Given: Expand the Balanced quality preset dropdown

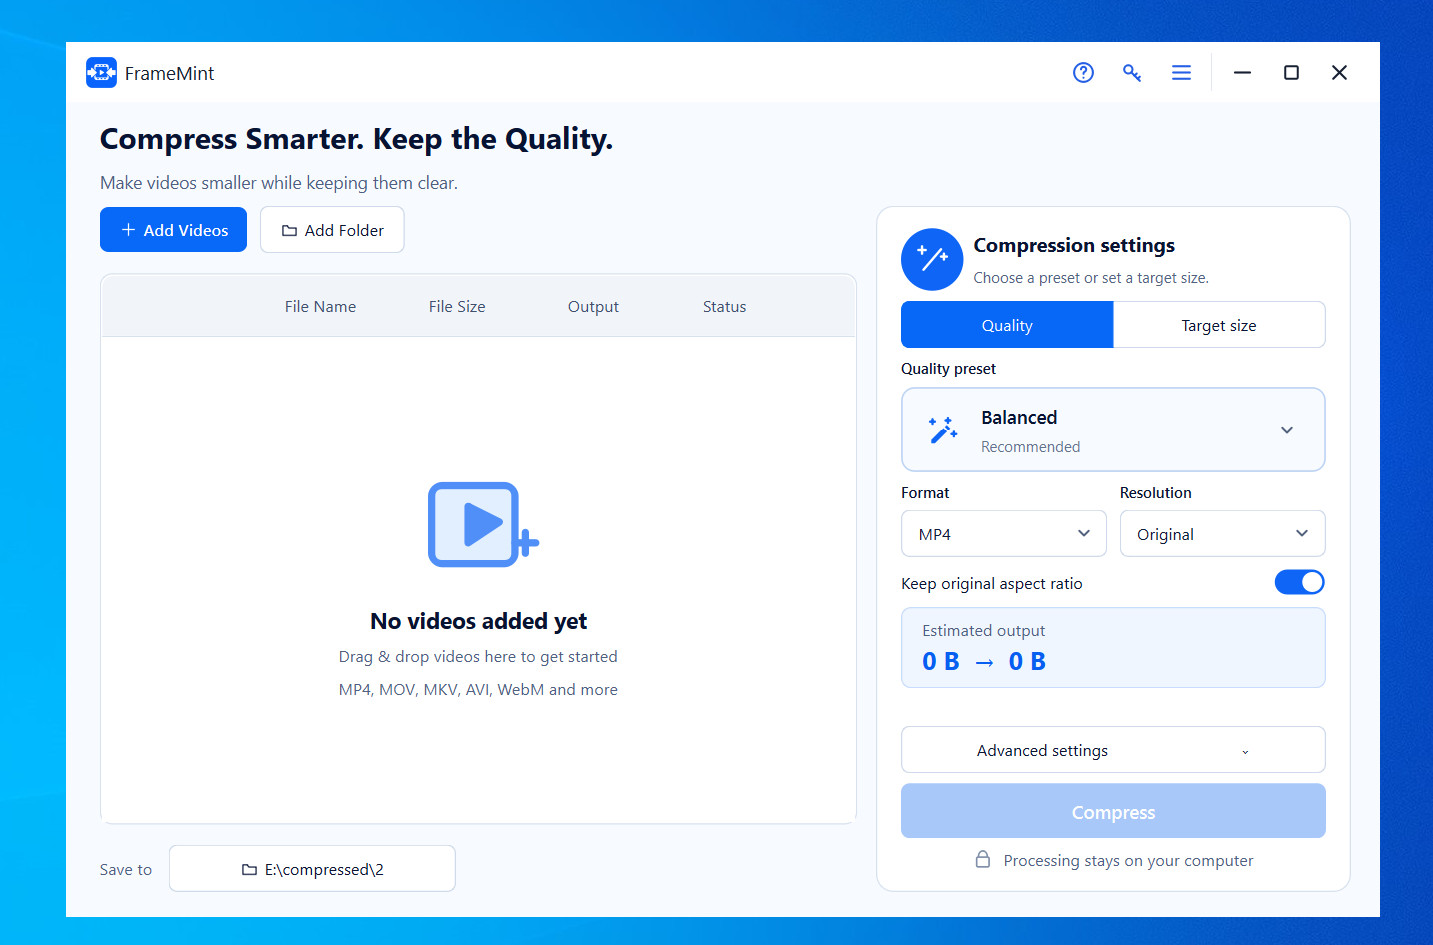Looking at the screenshot, I should point(1113,430).
